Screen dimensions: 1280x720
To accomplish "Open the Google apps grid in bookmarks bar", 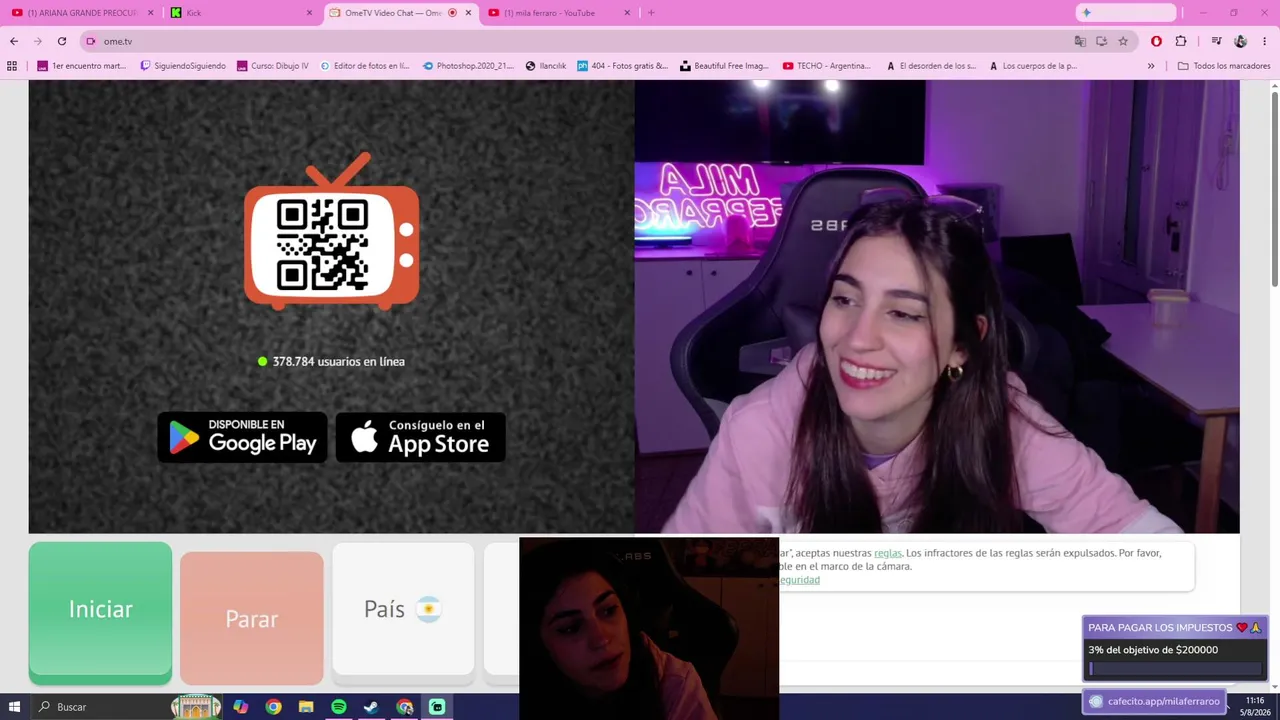I will 12,66.
